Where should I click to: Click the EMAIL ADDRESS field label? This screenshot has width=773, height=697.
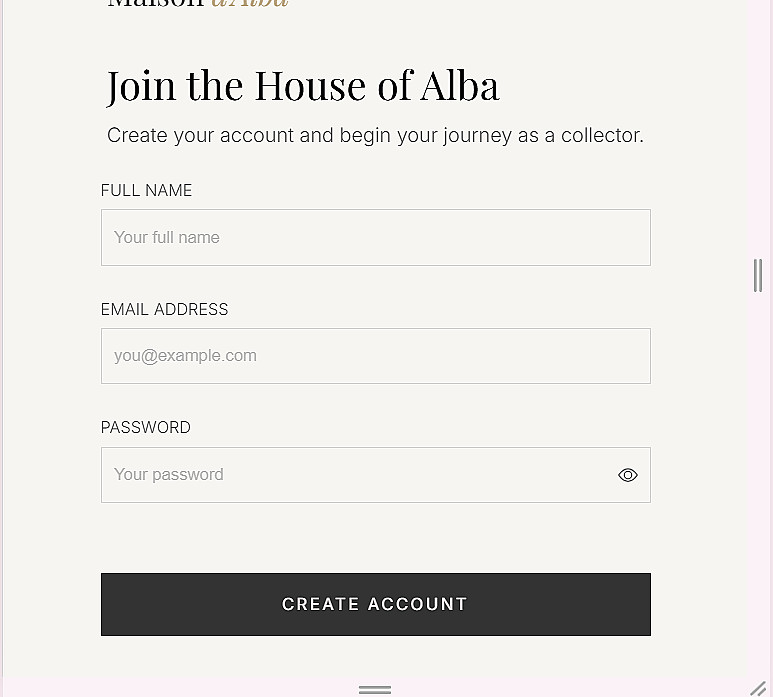pyautogui.click(x=164, y=310)
